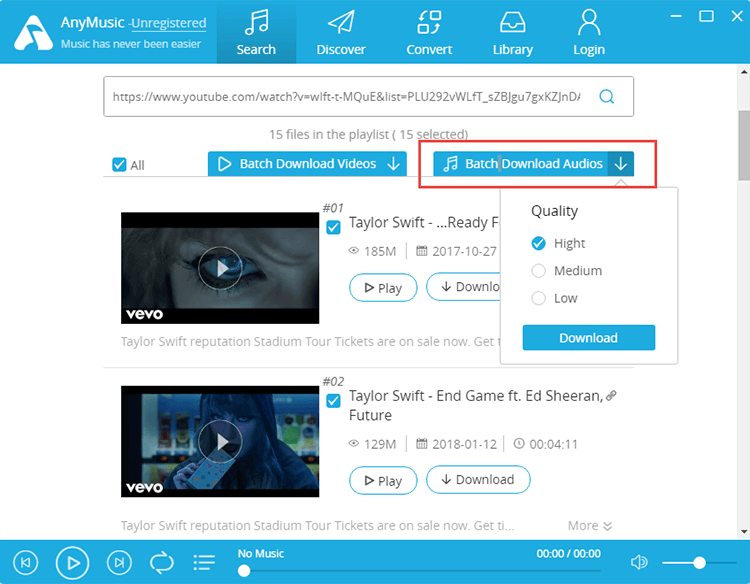750x584 pixels.
Task: Expand Batch Download Audios arrow dropdown
Action: click(621, 164)
